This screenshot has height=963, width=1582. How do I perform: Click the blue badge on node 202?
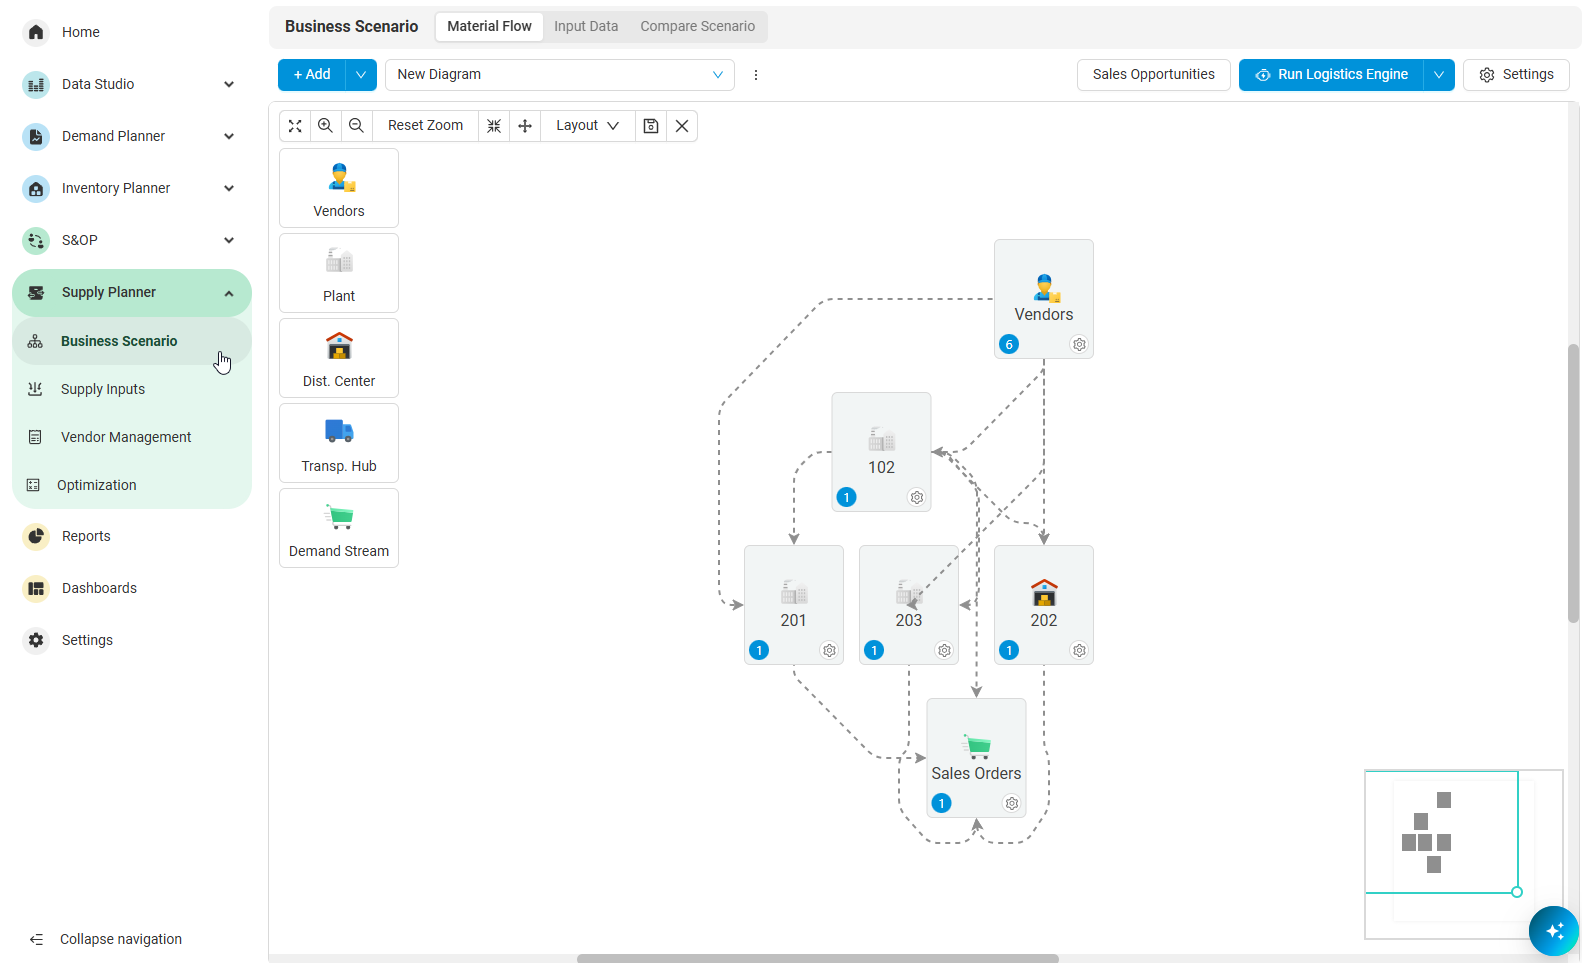[x=1009, y=651]
